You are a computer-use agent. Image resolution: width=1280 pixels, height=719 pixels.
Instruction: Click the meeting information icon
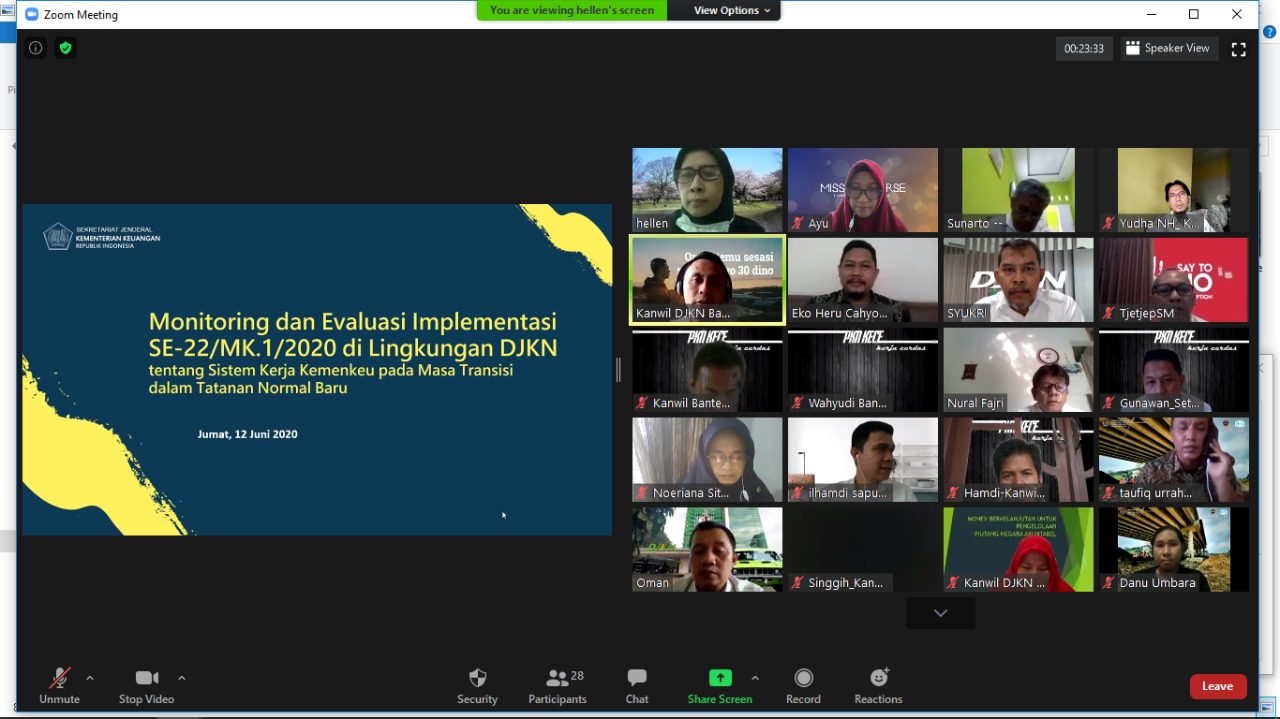coord(36,48)
